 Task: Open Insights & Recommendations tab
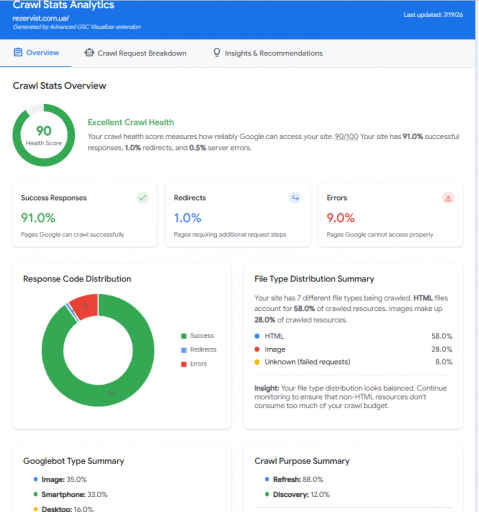pos(268,53)
